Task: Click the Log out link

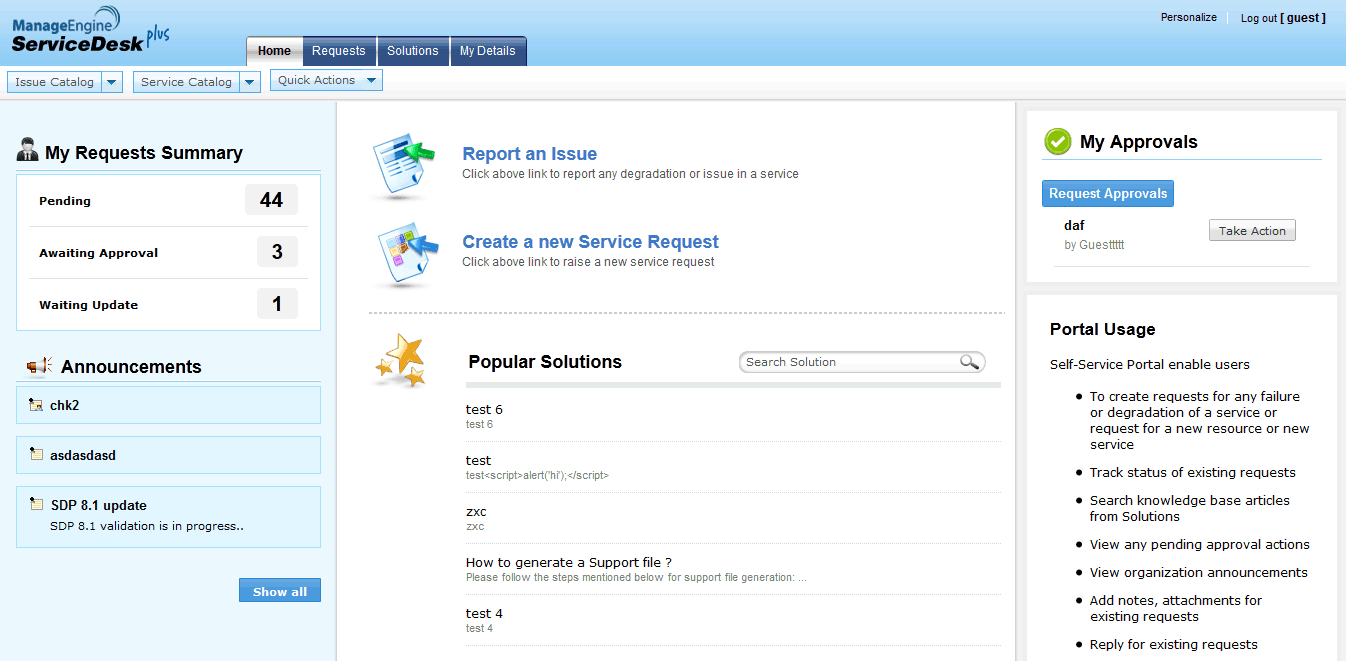Action: click(x=1259, y=18)
